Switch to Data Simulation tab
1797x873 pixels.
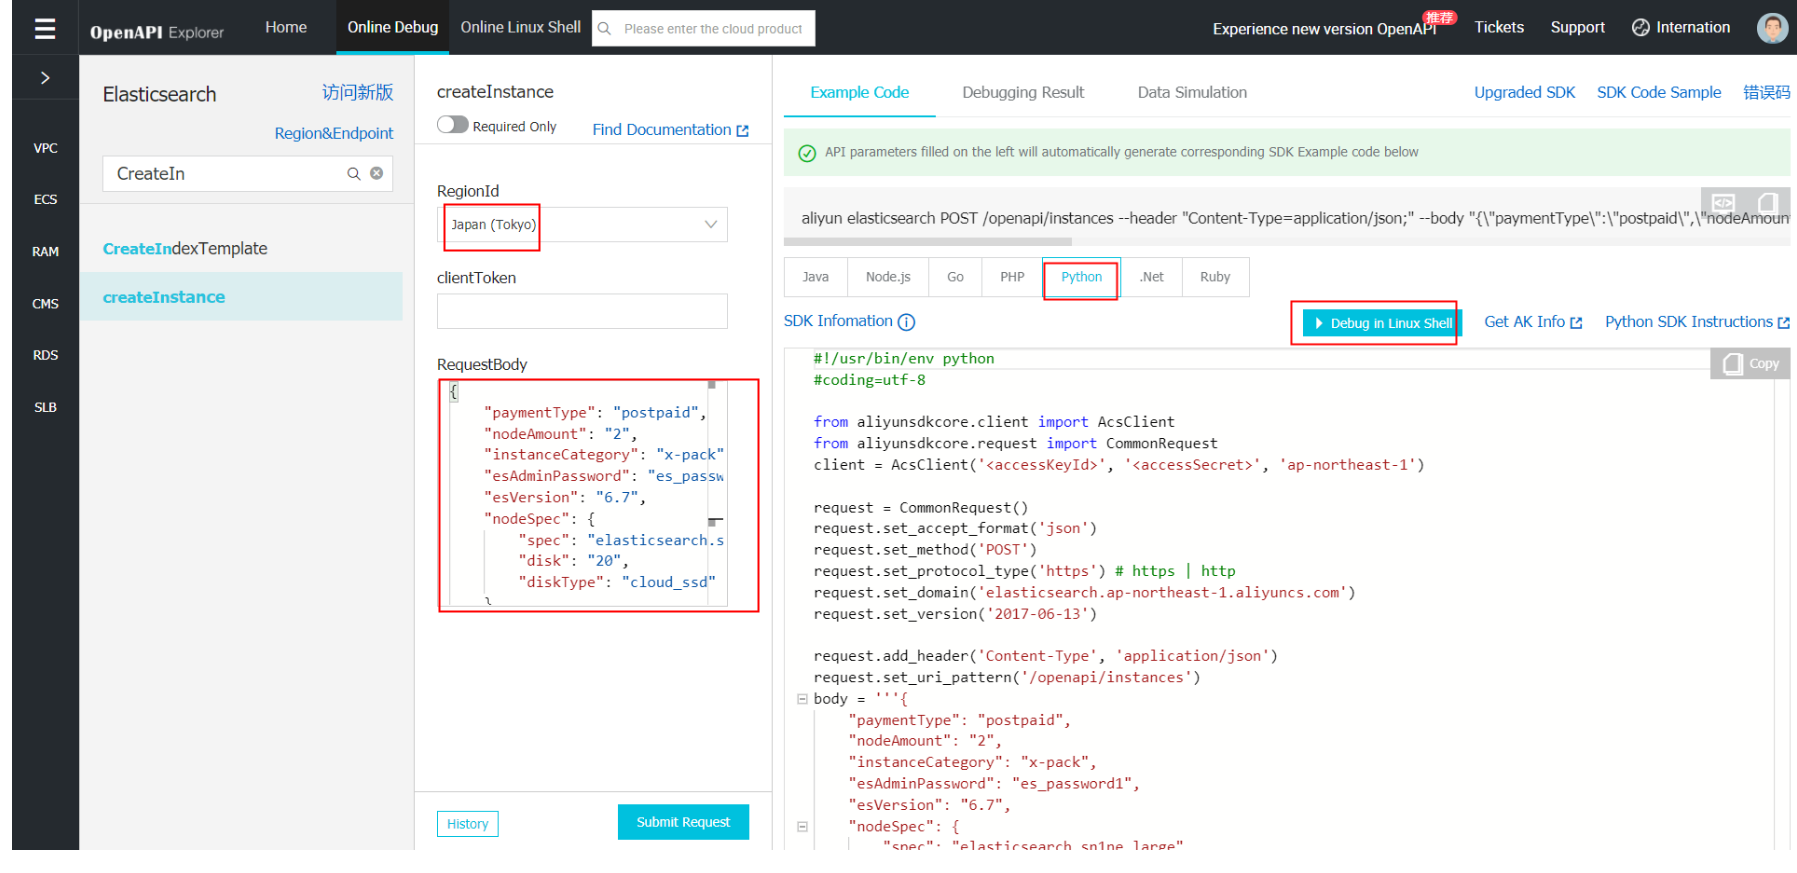click(x=1192, y=93)
